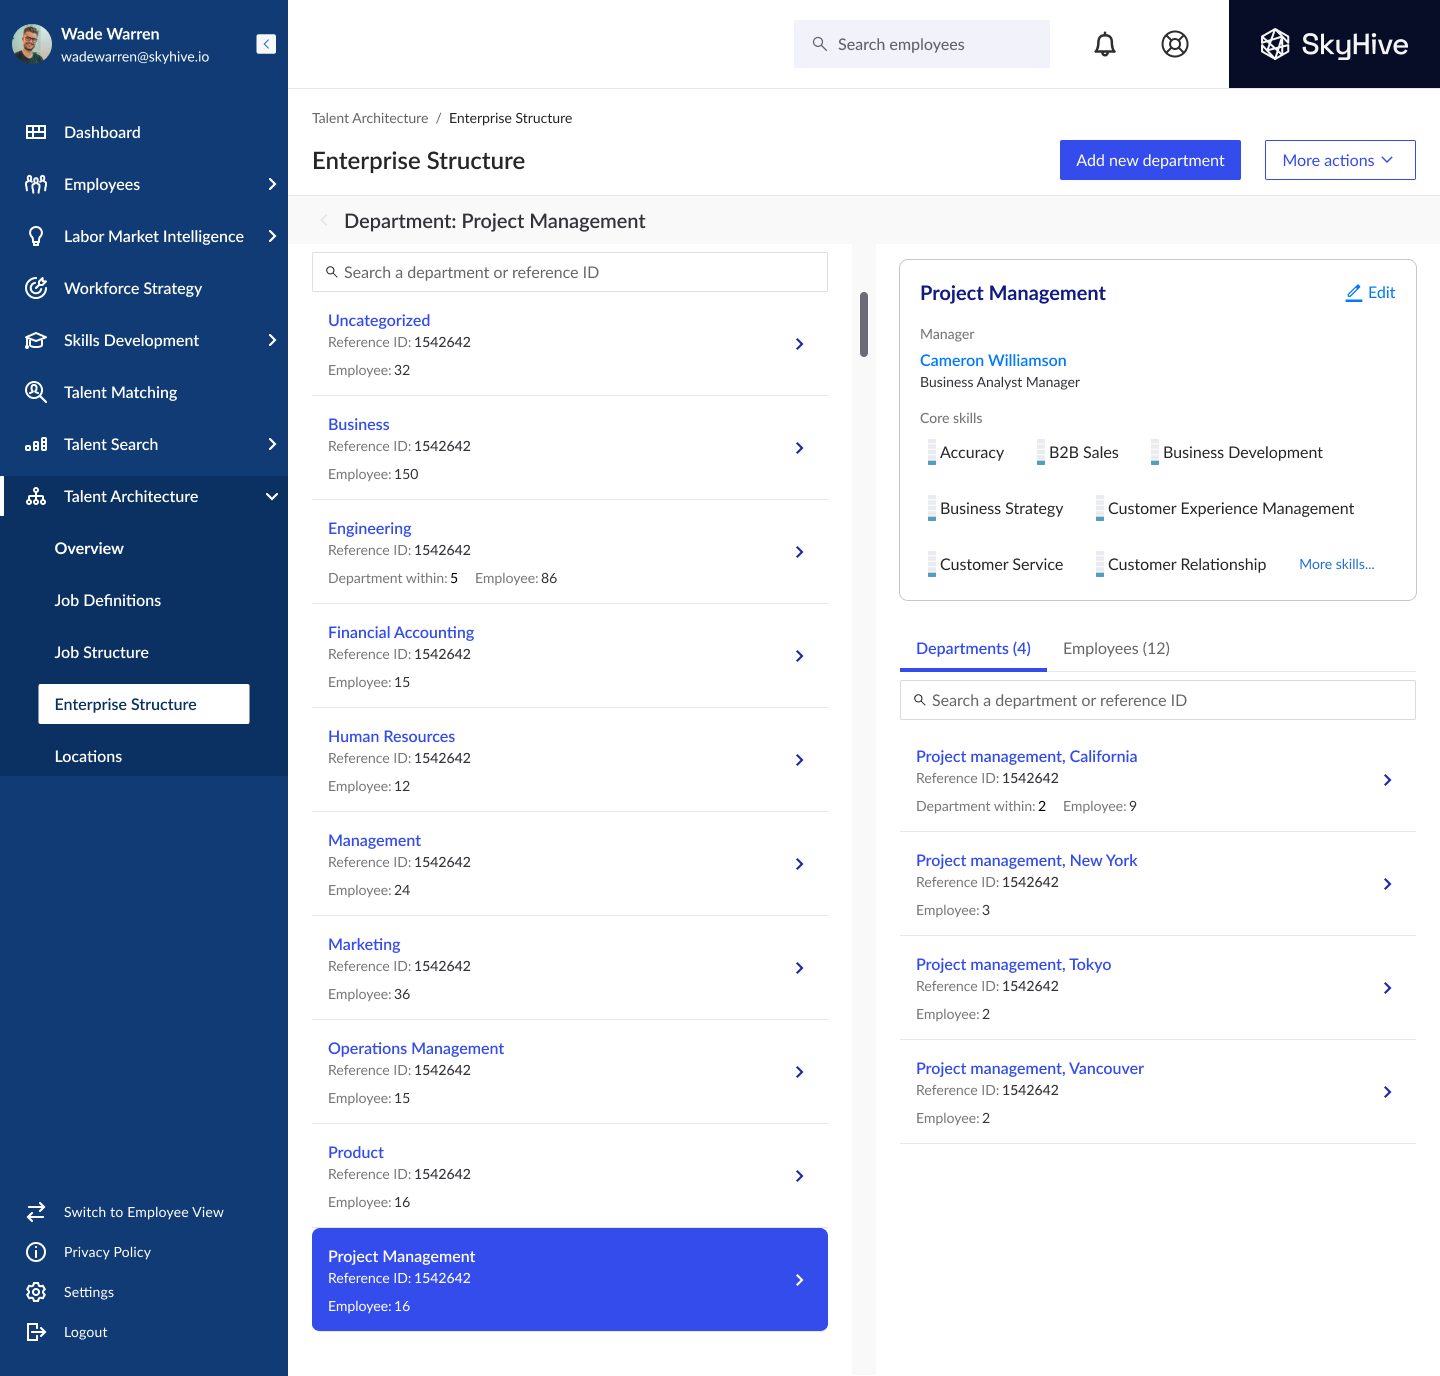The image size is (1440, 1376).
Task: Click the Logout icon
Action: pyautogui.click(x=36, y=1332)
